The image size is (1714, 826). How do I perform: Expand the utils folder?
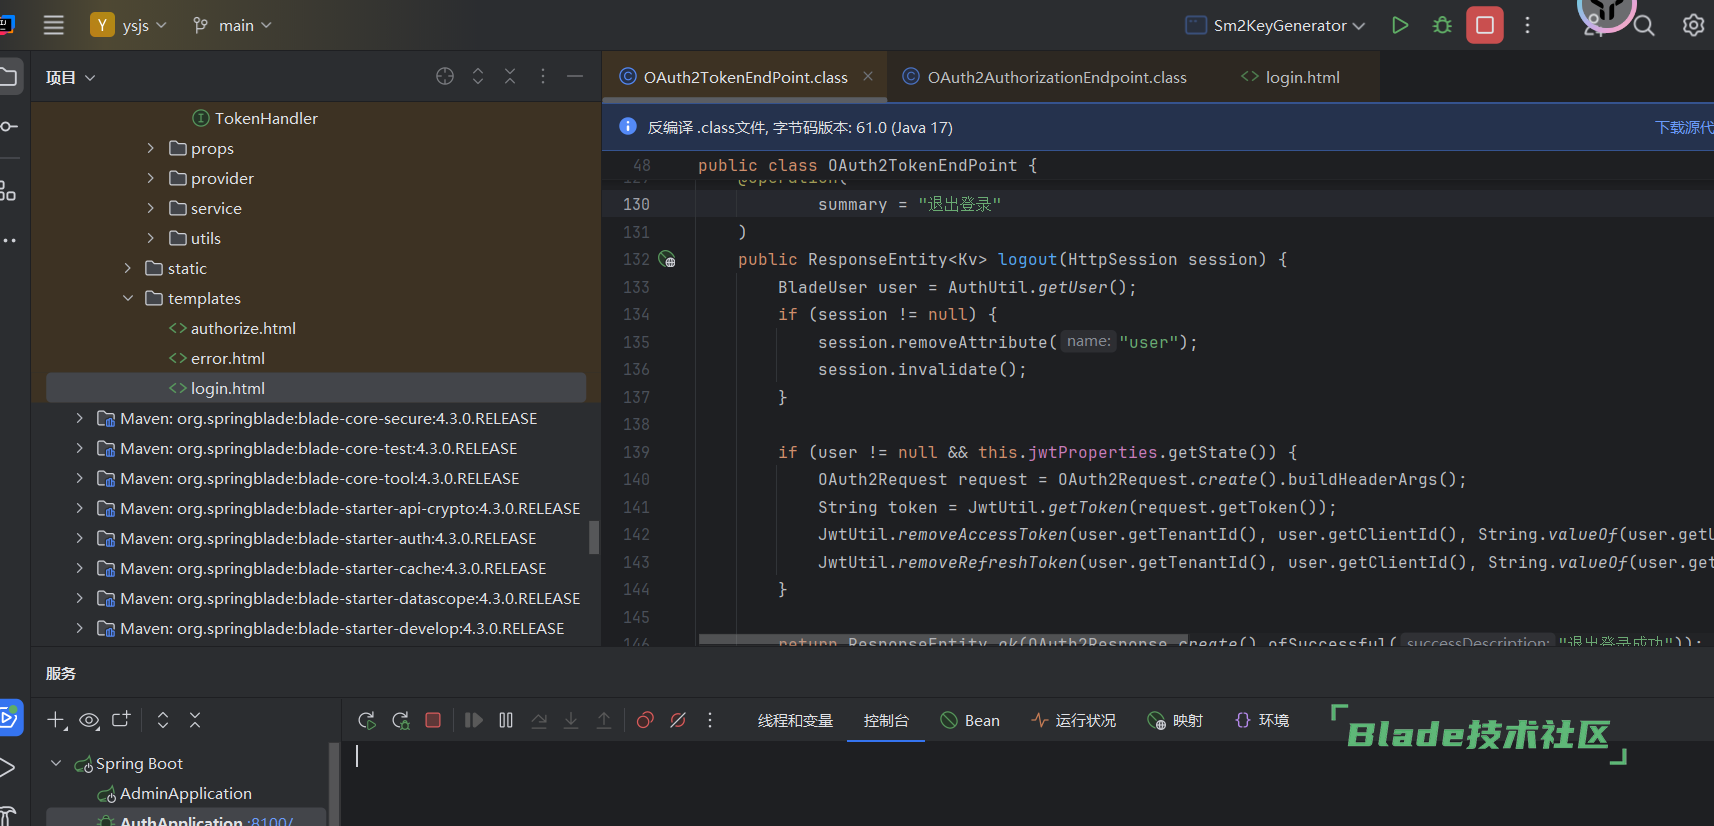150,238
